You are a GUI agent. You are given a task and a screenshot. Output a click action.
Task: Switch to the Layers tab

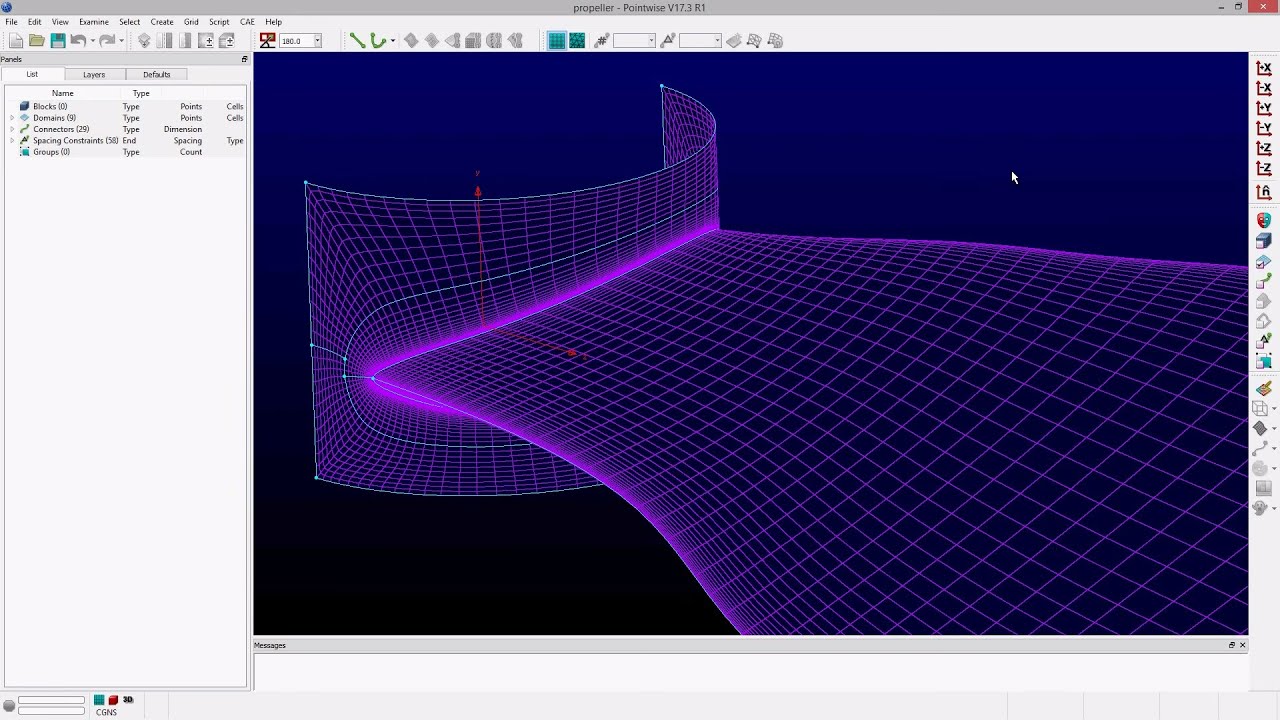(x=94, y=74)
